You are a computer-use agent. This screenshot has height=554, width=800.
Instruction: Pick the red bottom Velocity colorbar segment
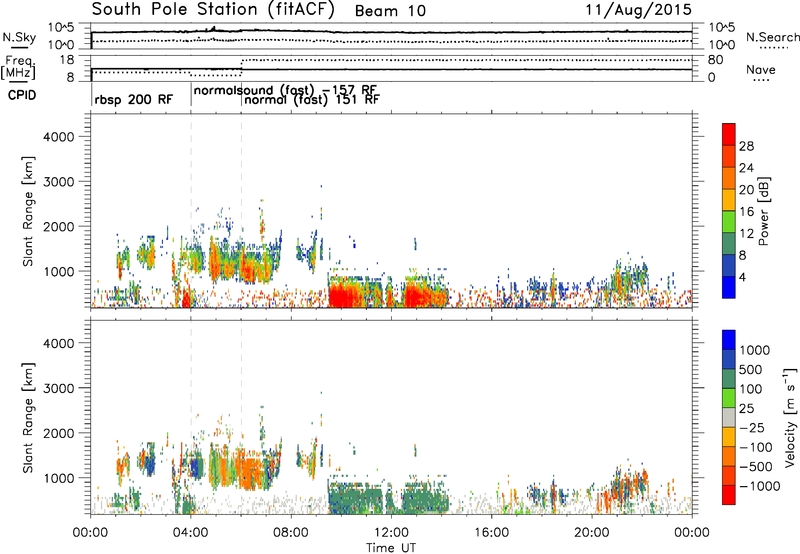click(729, 495)
